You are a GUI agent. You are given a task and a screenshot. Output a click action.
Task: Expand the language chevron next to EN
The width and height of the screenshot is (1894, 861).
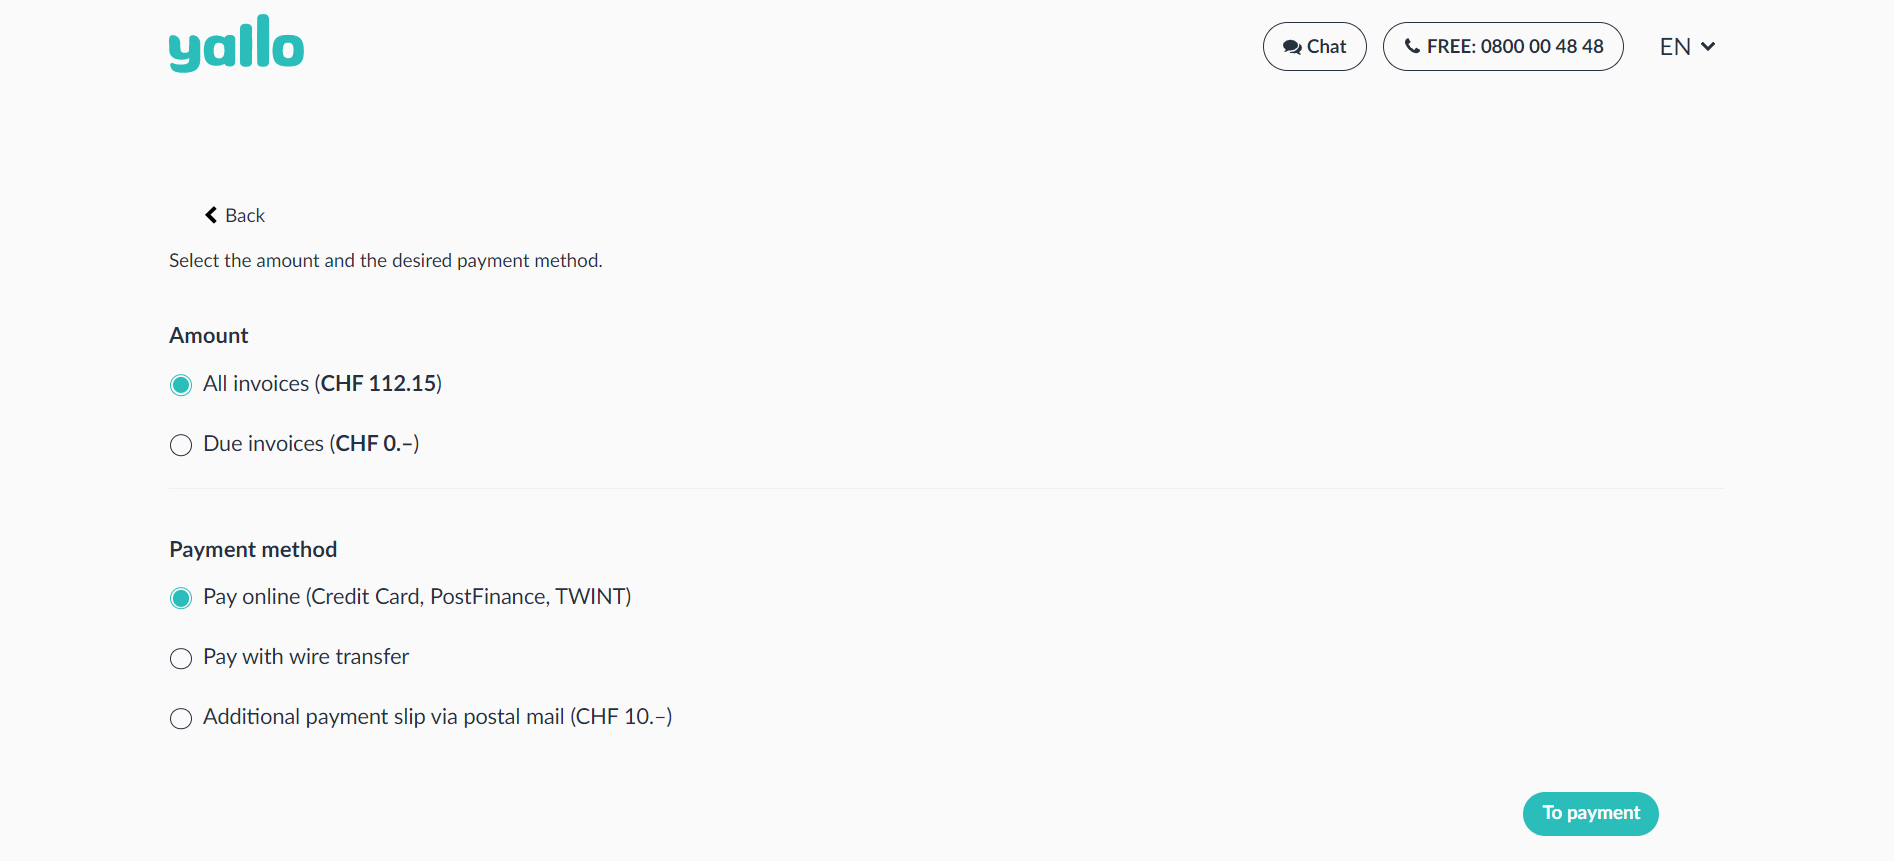pos(1708,46)
